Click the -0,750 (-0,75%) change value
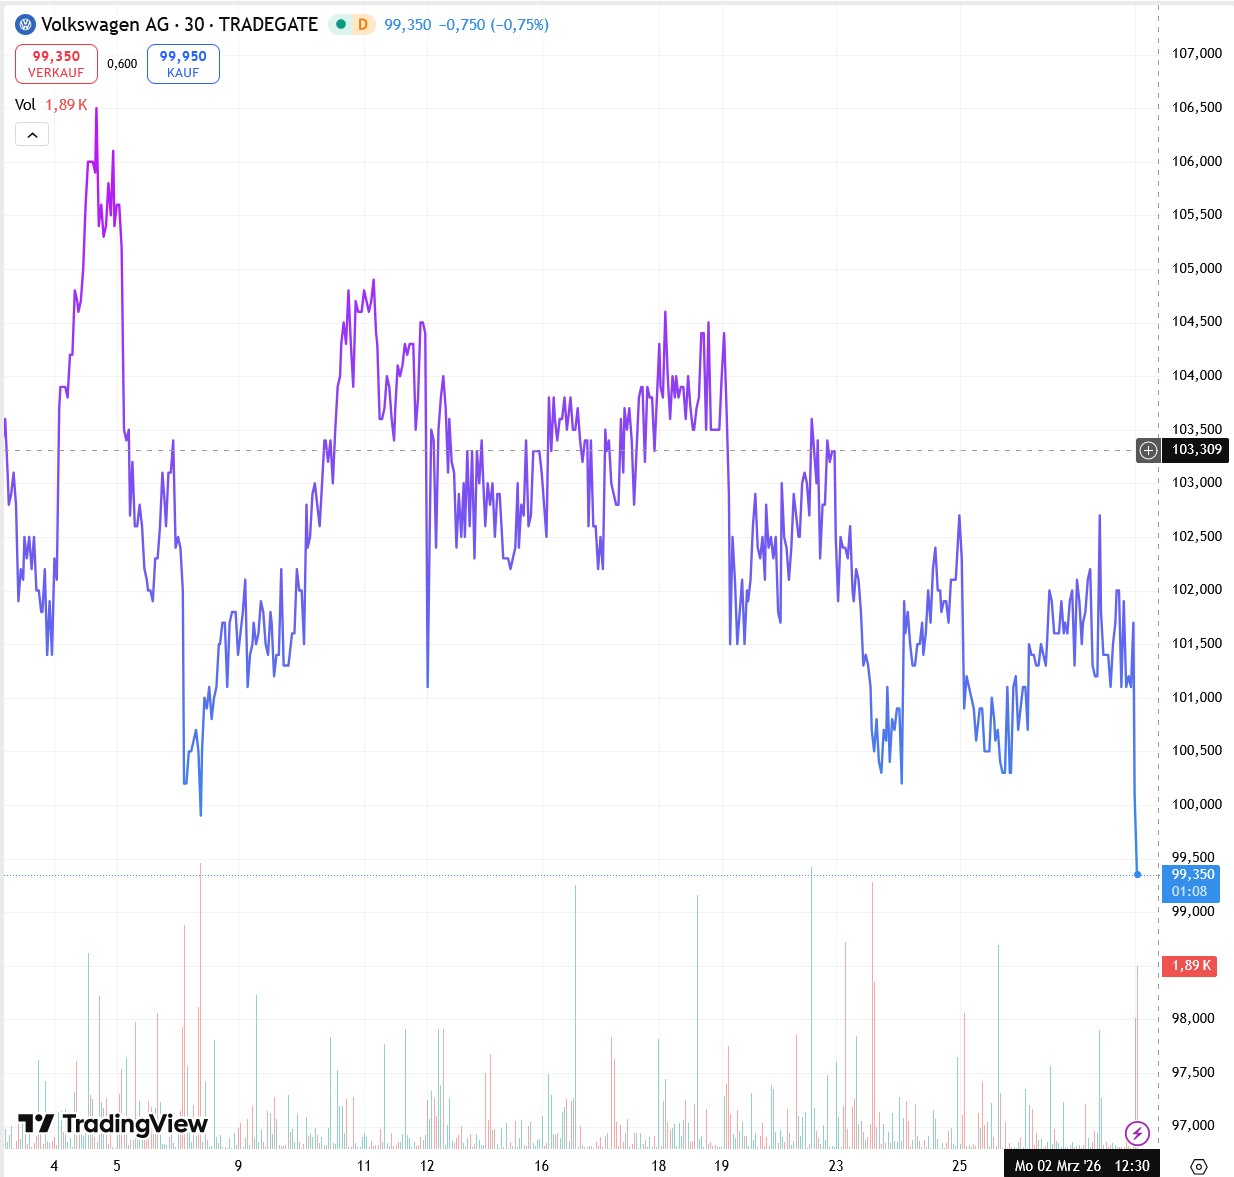Viewport: 1234px width, 1177px height. 494,24
